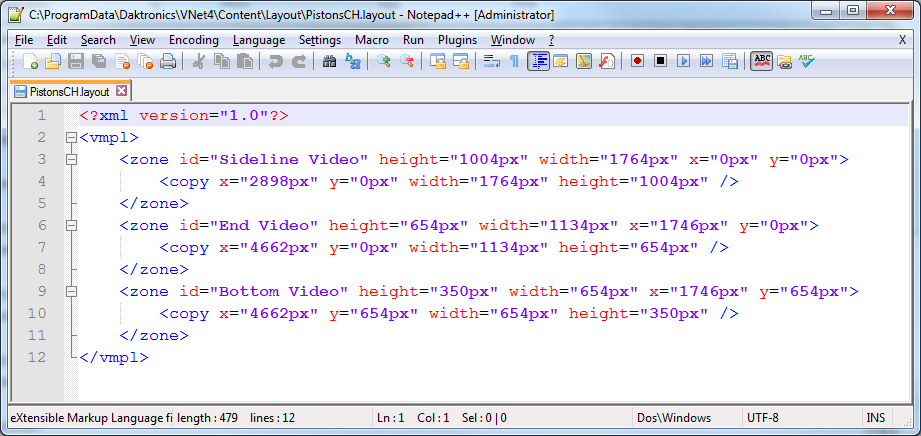Click the Replace toolbar icon
Viewport: 921px width, 436px height.
(x=353, y=62)
